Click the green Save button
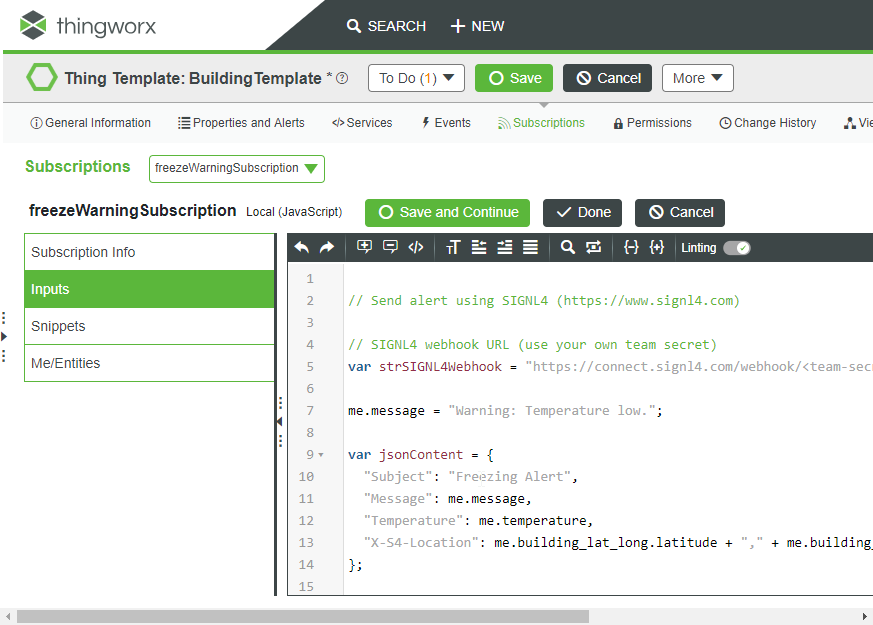The image size is (873, 625). click(x=514, y=78)
